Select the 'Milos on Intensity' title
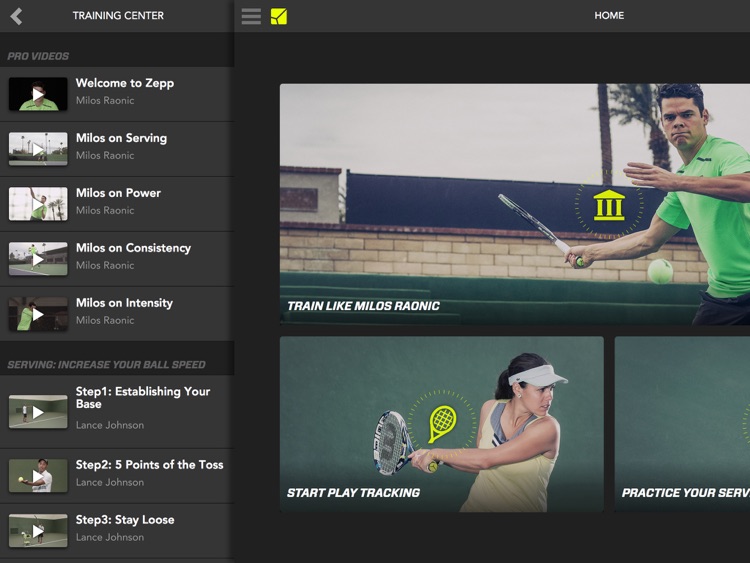750x563 pixels. (124, 303)
